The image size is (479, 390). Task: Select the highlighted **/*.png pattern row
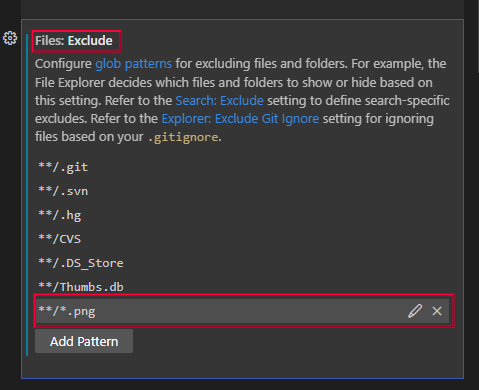242,311
